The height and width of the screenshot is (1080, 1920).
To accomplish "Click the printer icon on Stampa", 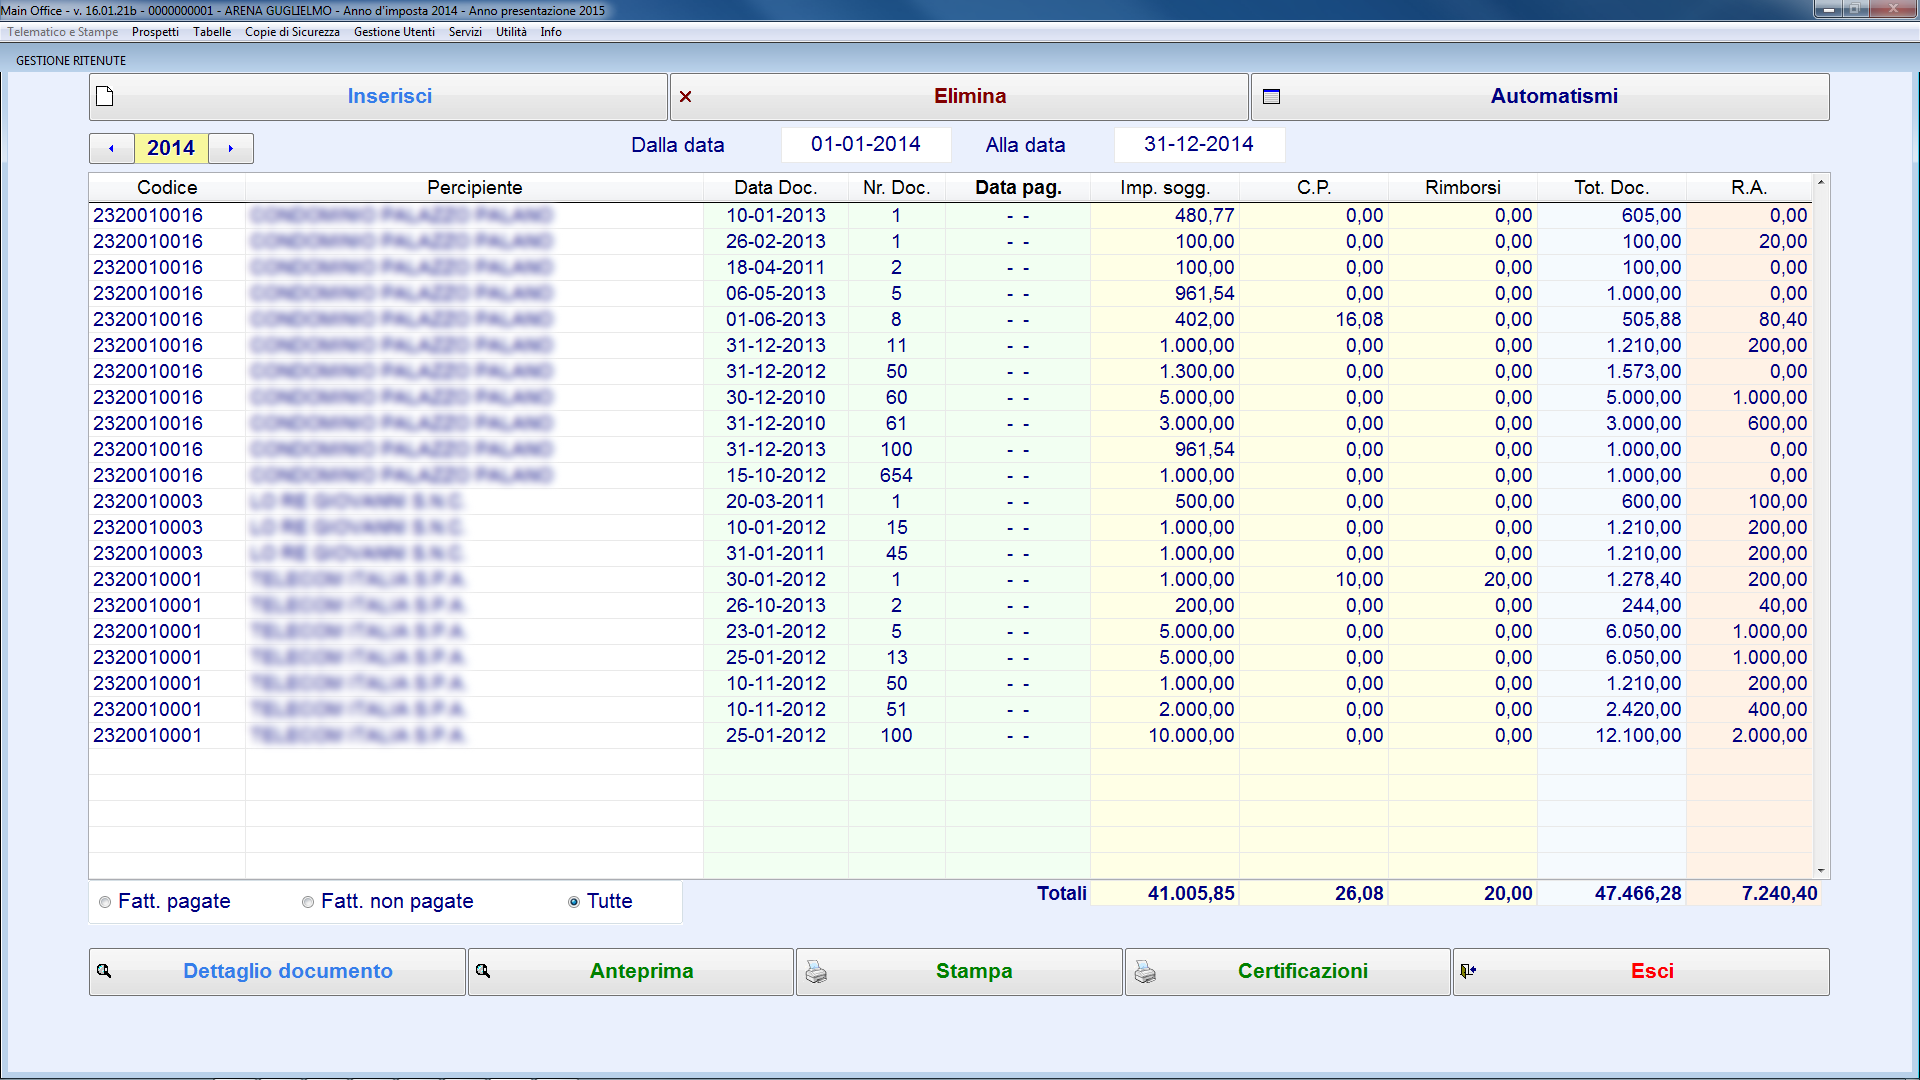I will [816, 972].
